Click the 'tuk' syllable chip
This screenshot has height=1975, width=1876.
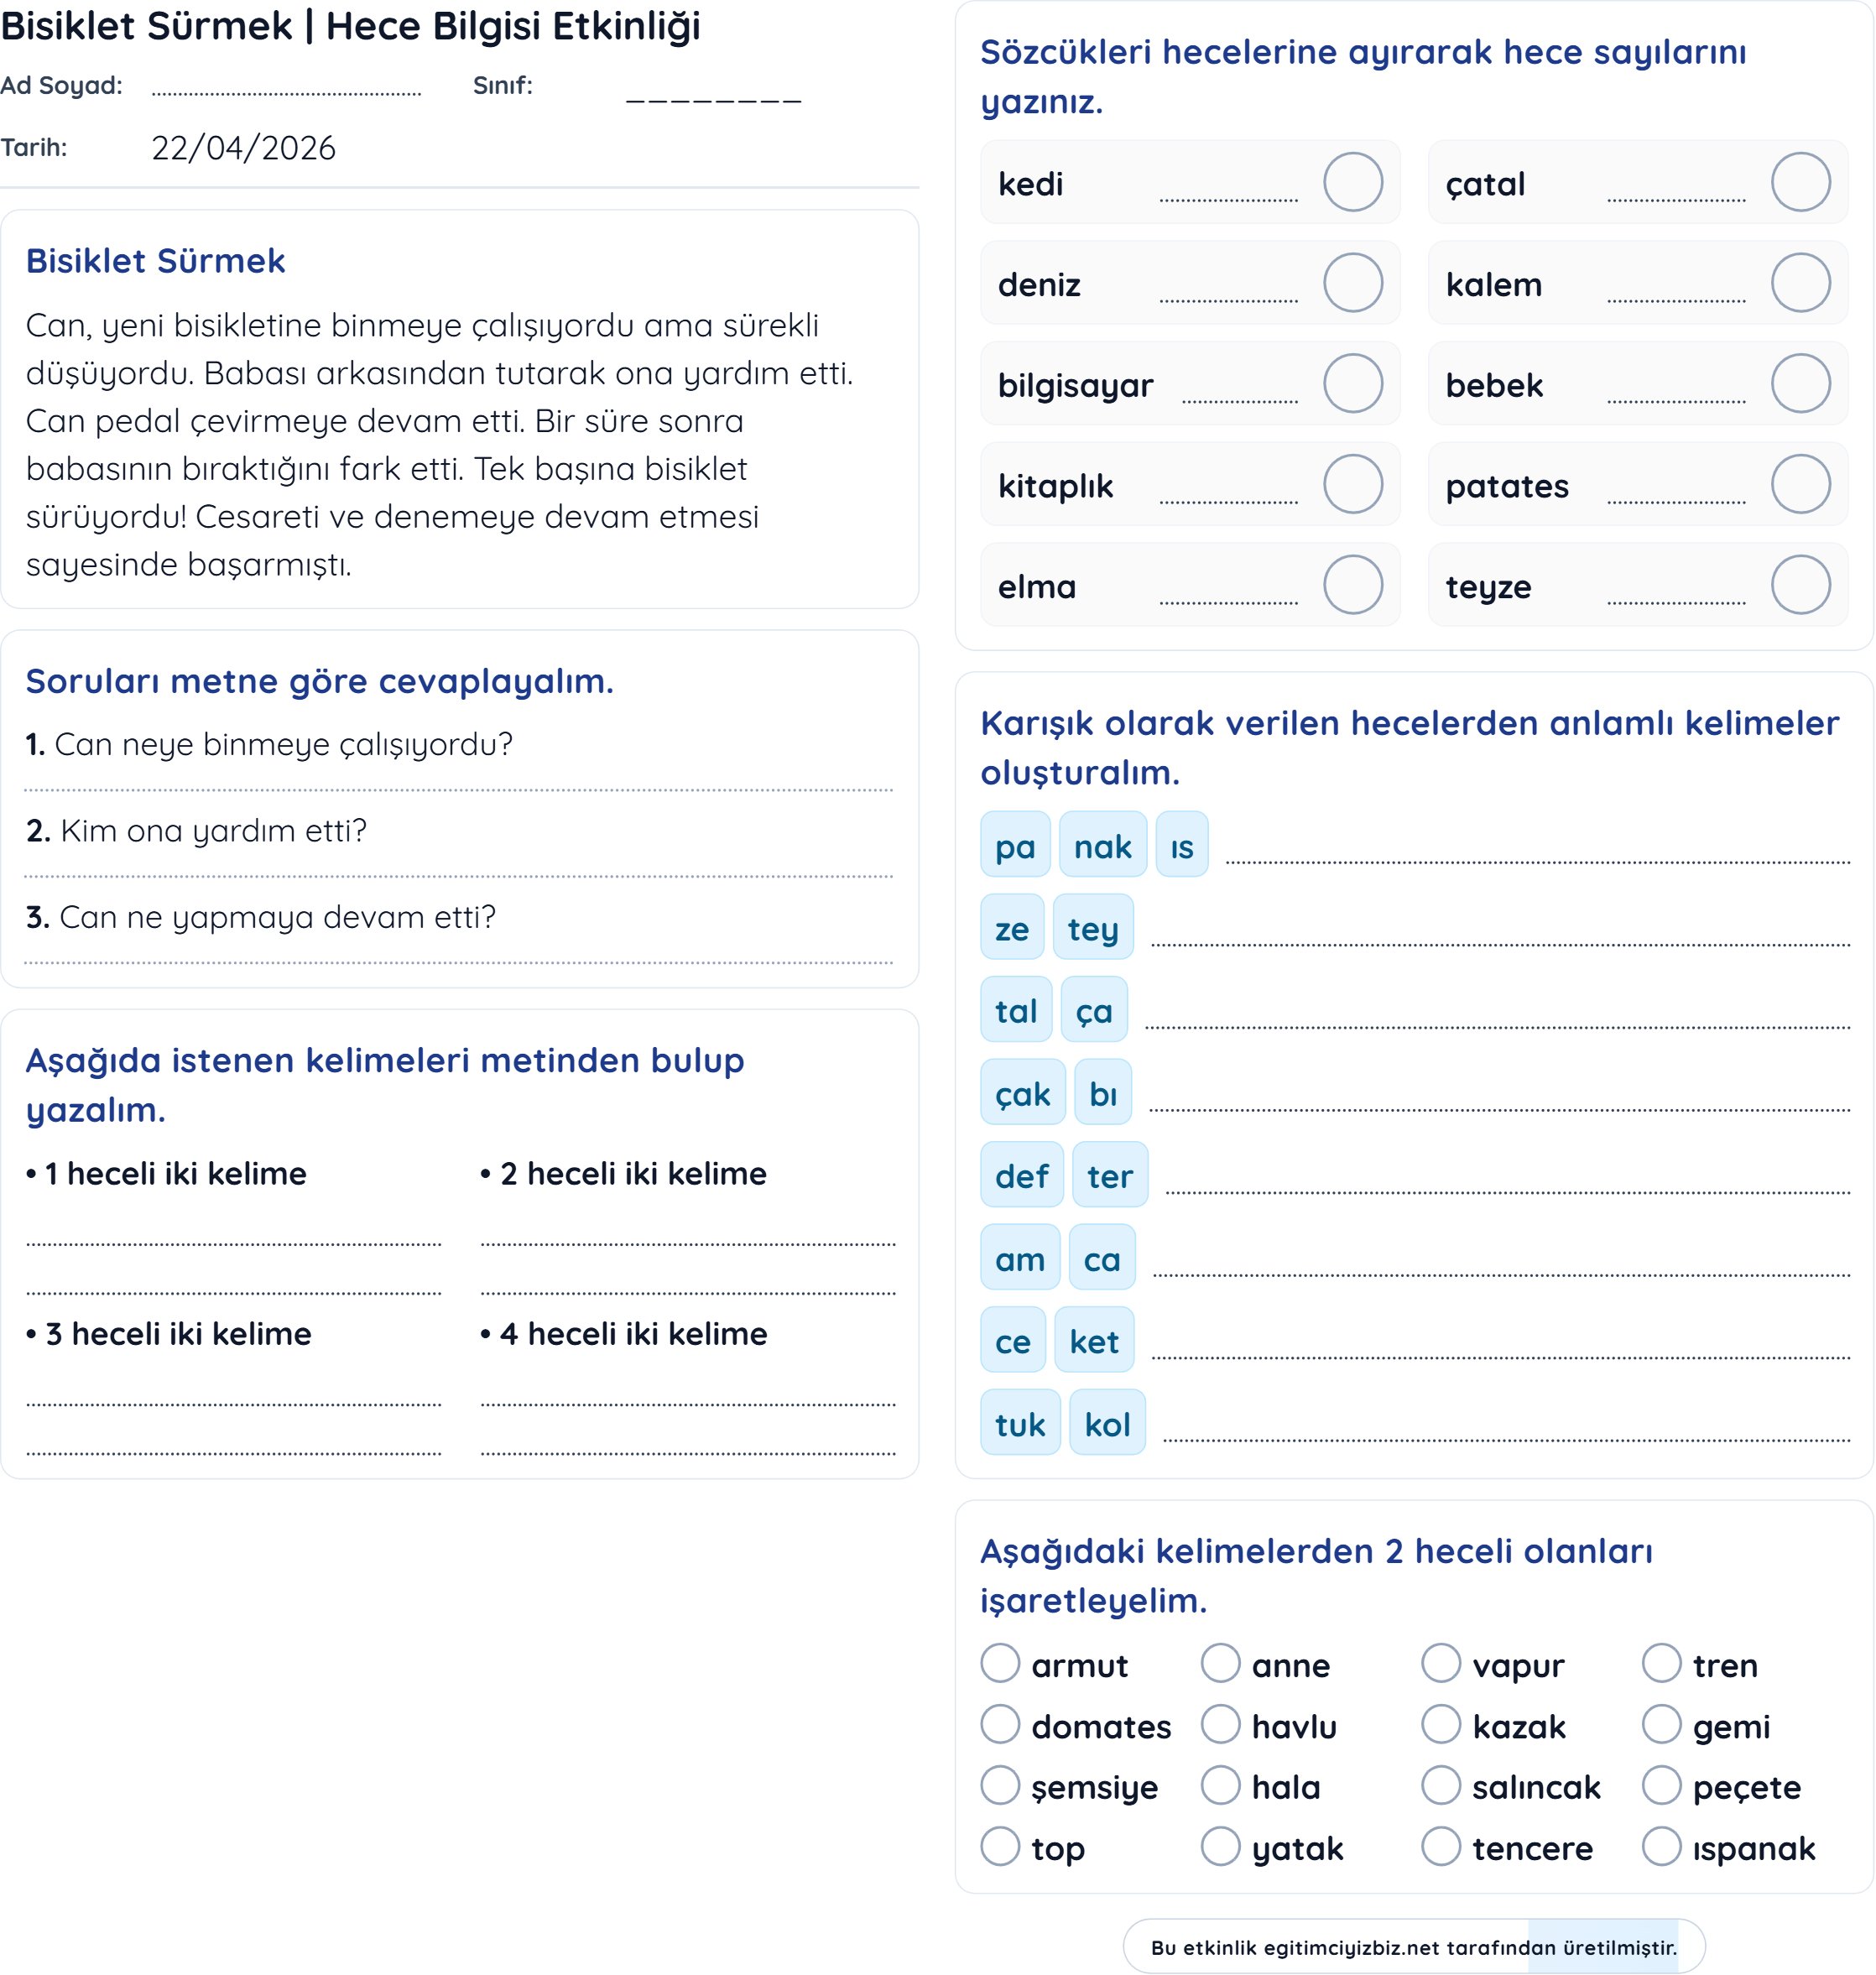1019,1424
